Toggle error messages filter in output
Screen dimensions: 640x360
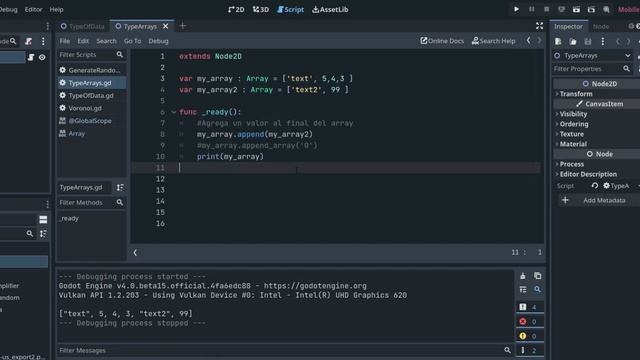pyautogui.click(x=529, y=322)
